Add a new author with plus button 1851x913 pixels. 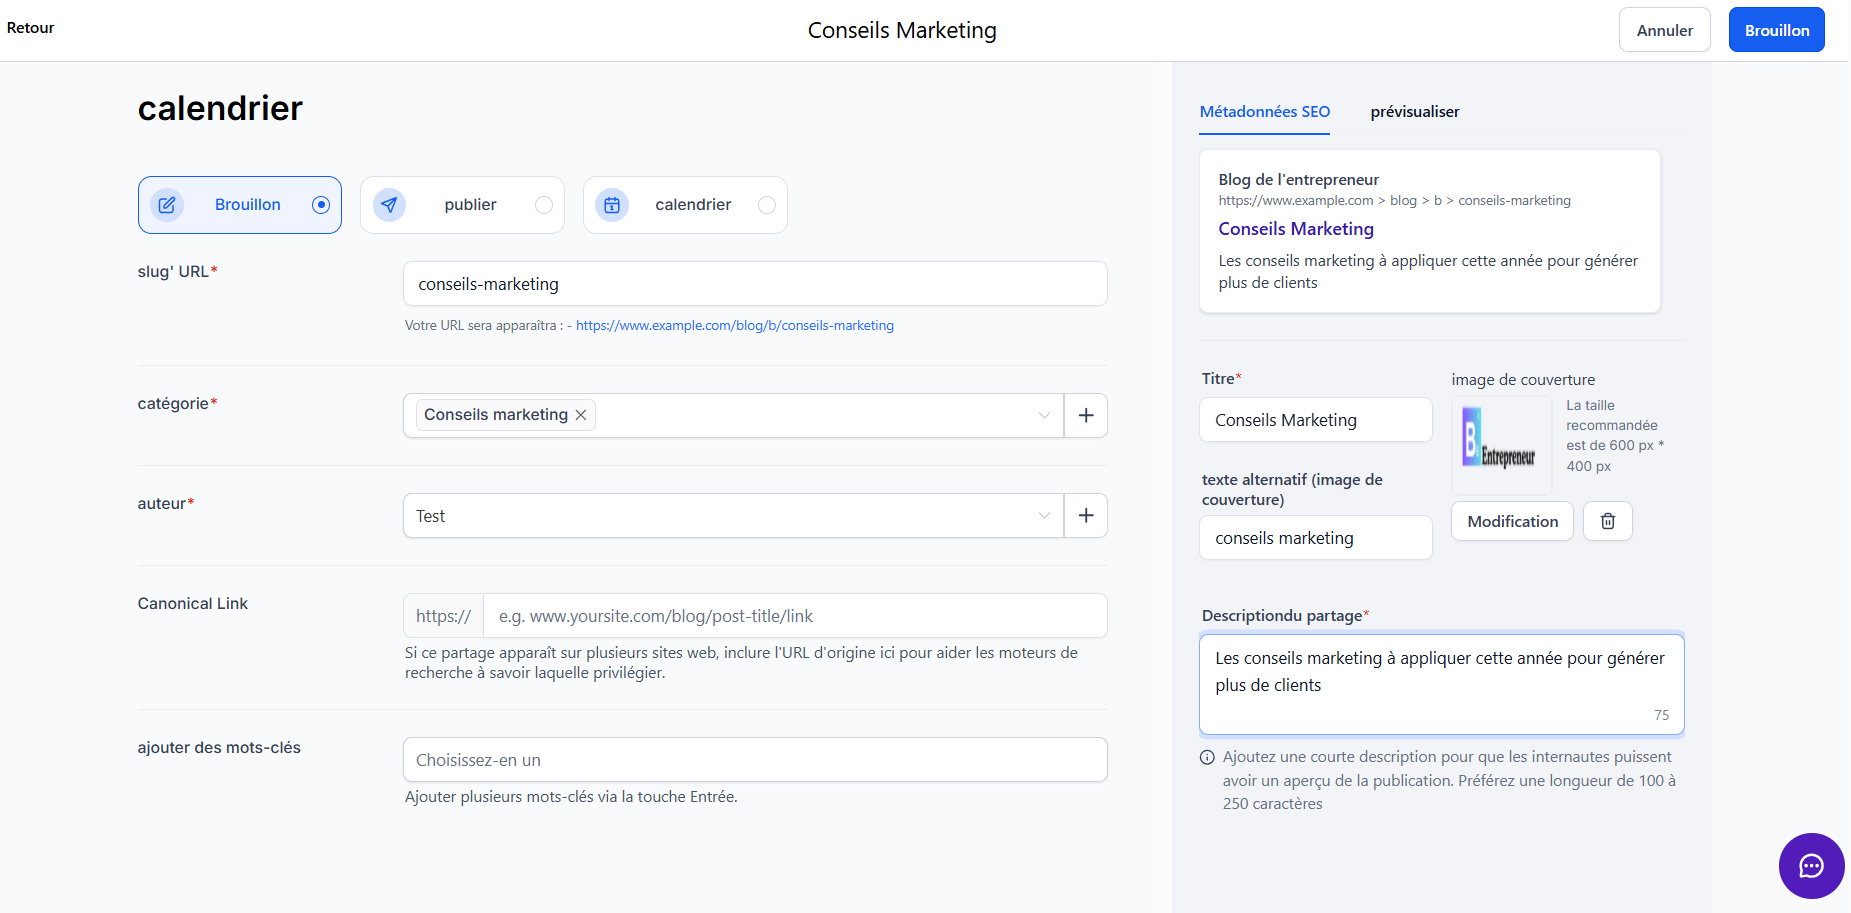pyautogui.click(x=1086, y=516)
